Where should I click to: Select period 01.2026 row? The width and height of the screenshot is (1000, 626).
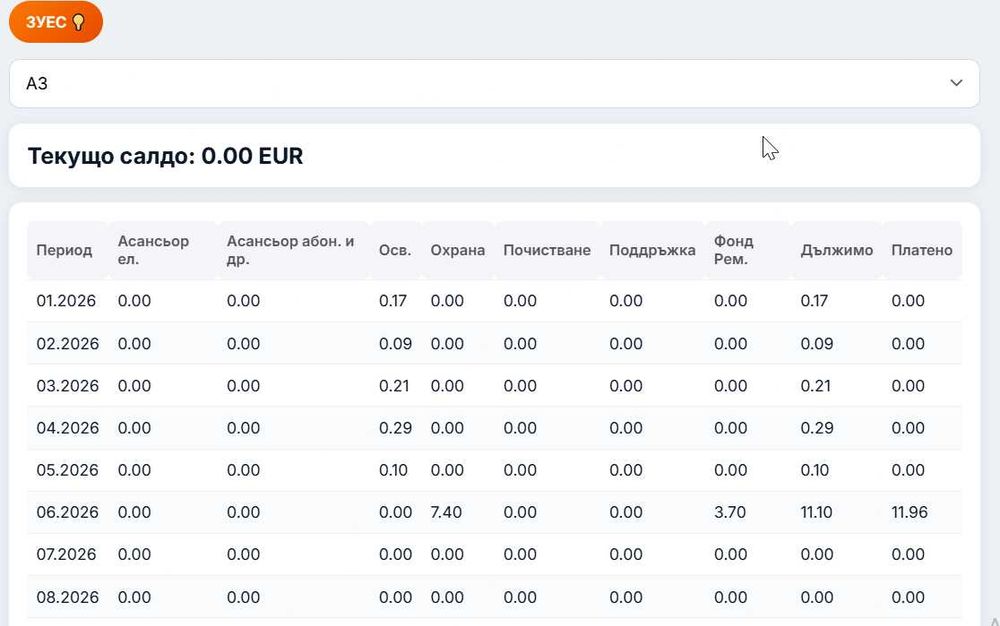(494, 301)
